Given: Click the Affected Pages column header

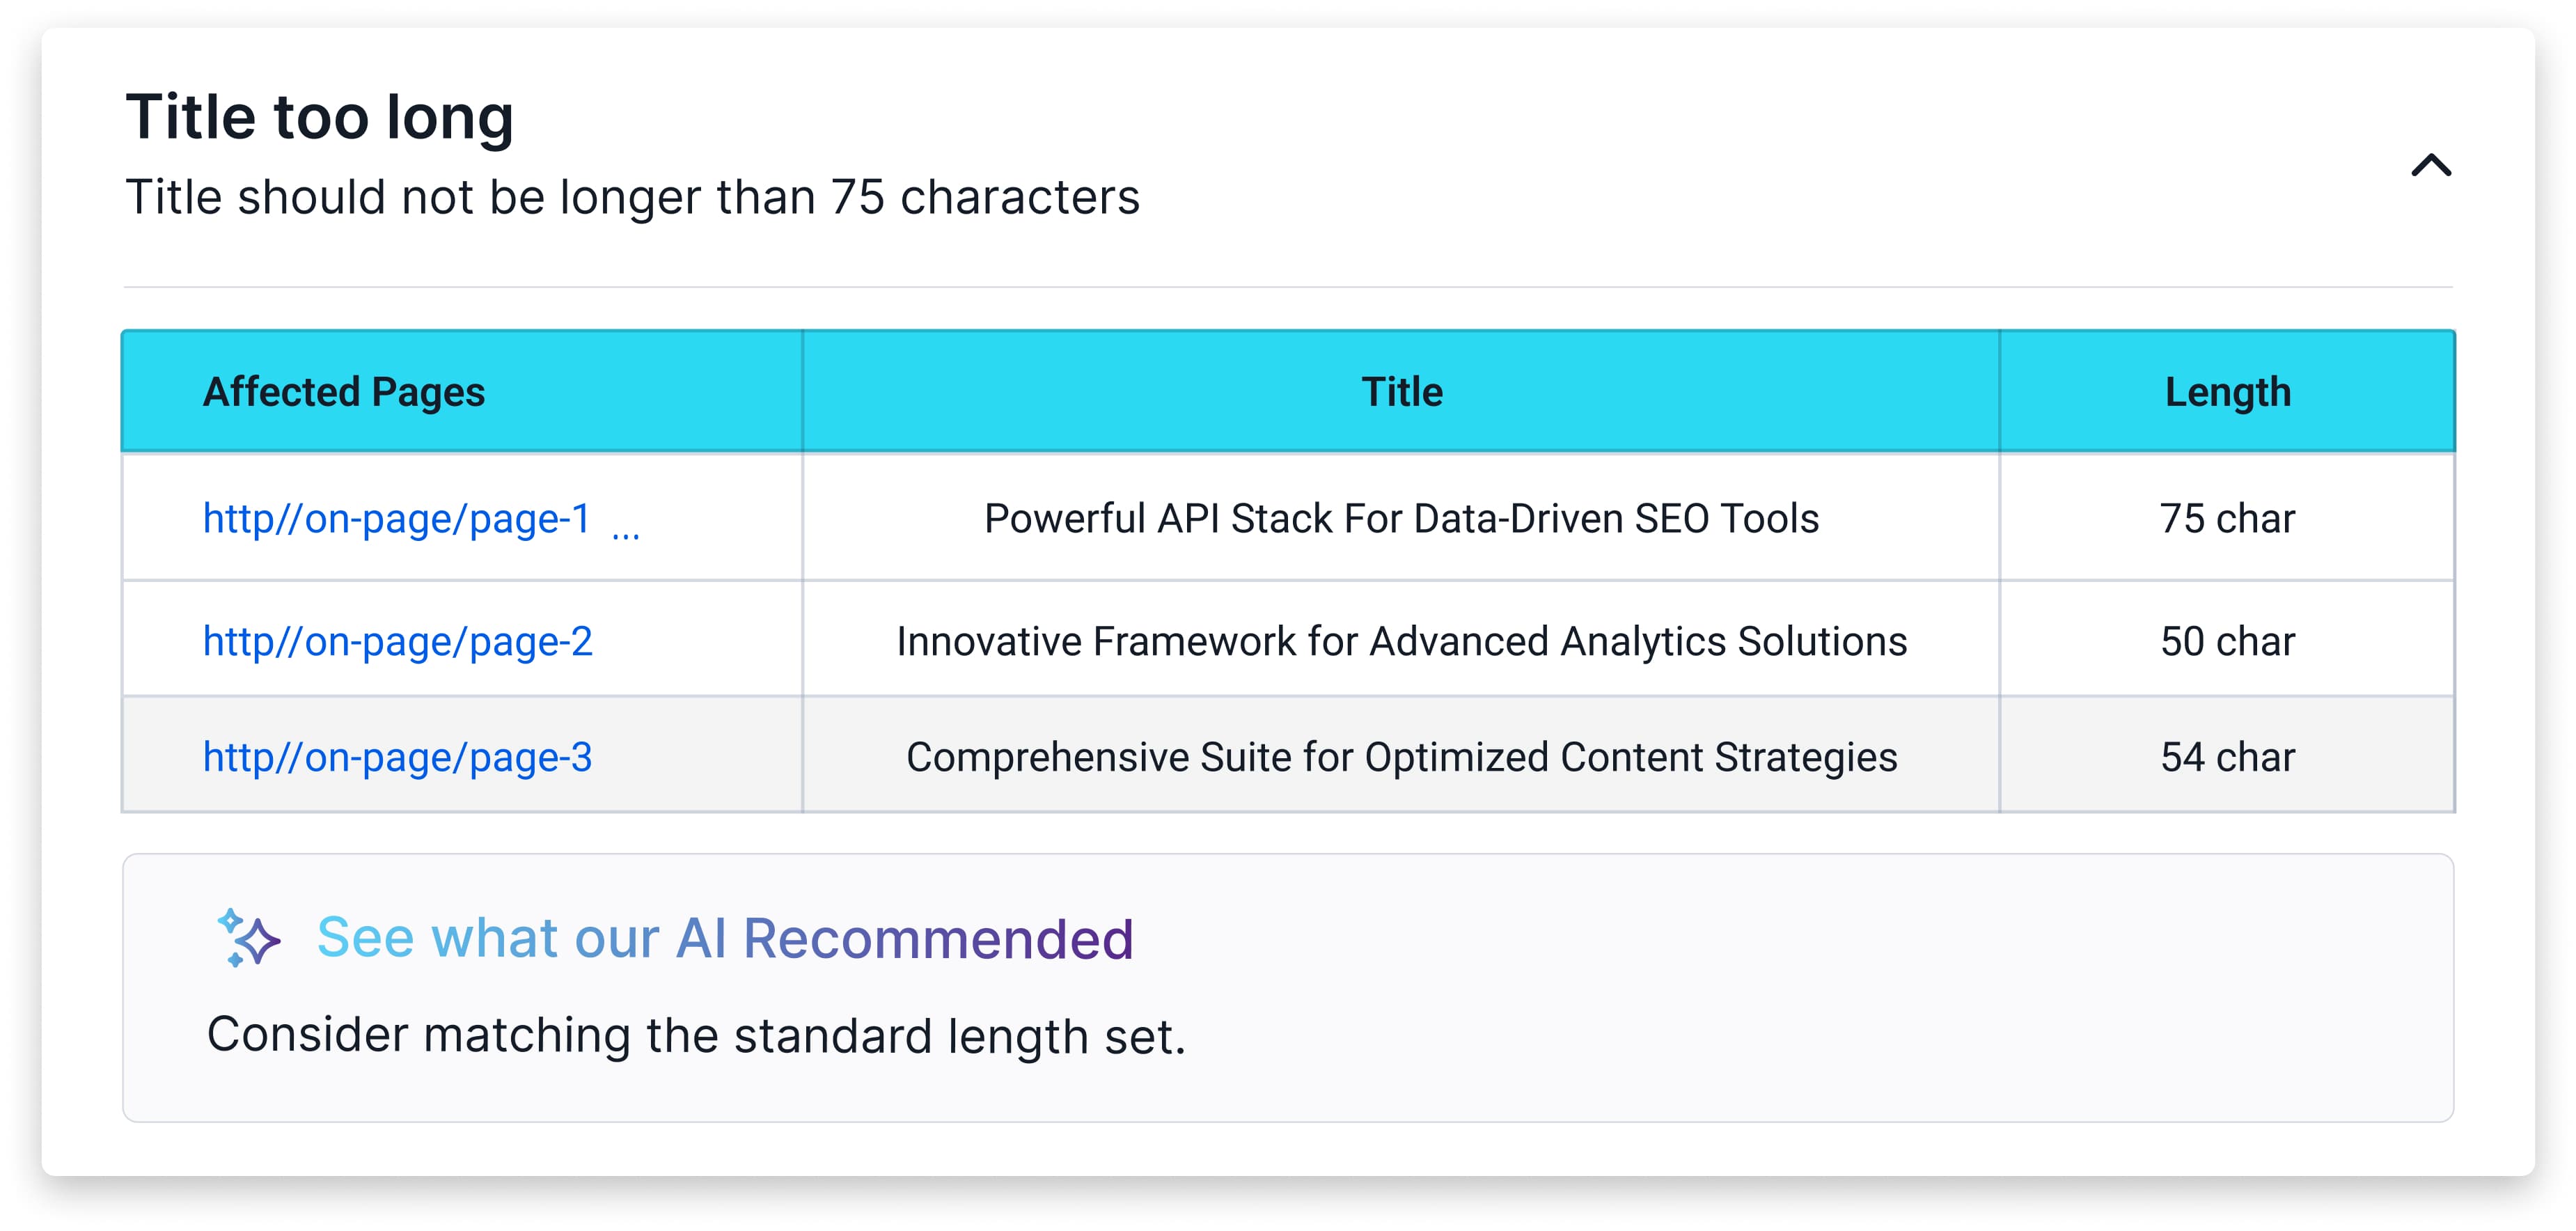Looking at the screenshot, I should [343, 392].
